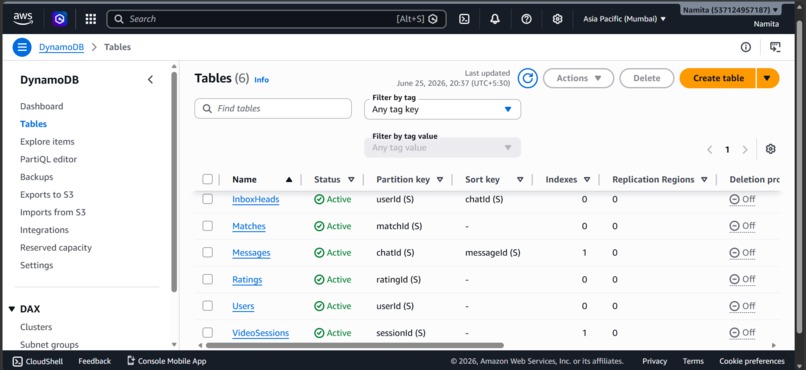This screenshot has width=806, height=370.
Task: Open Explore items in sidebar
Action: tap(47, 142)
